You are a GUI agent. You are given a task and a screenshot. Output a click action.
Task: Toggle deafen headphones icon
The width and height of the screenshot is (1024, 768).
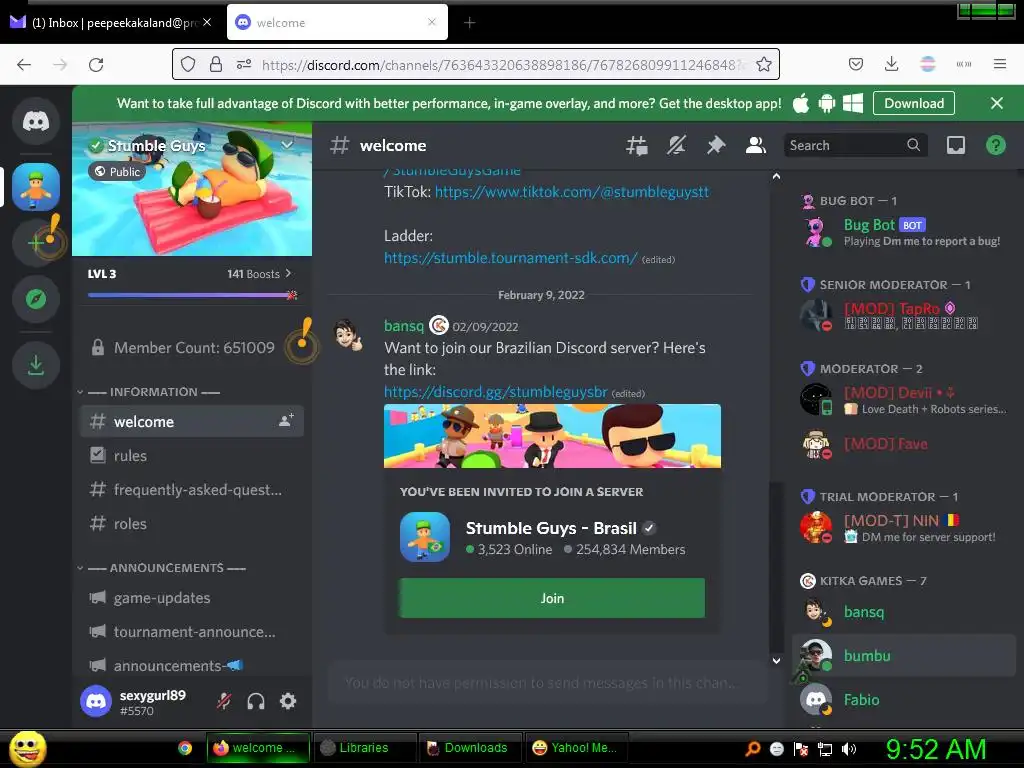click(x=256, y=701)
